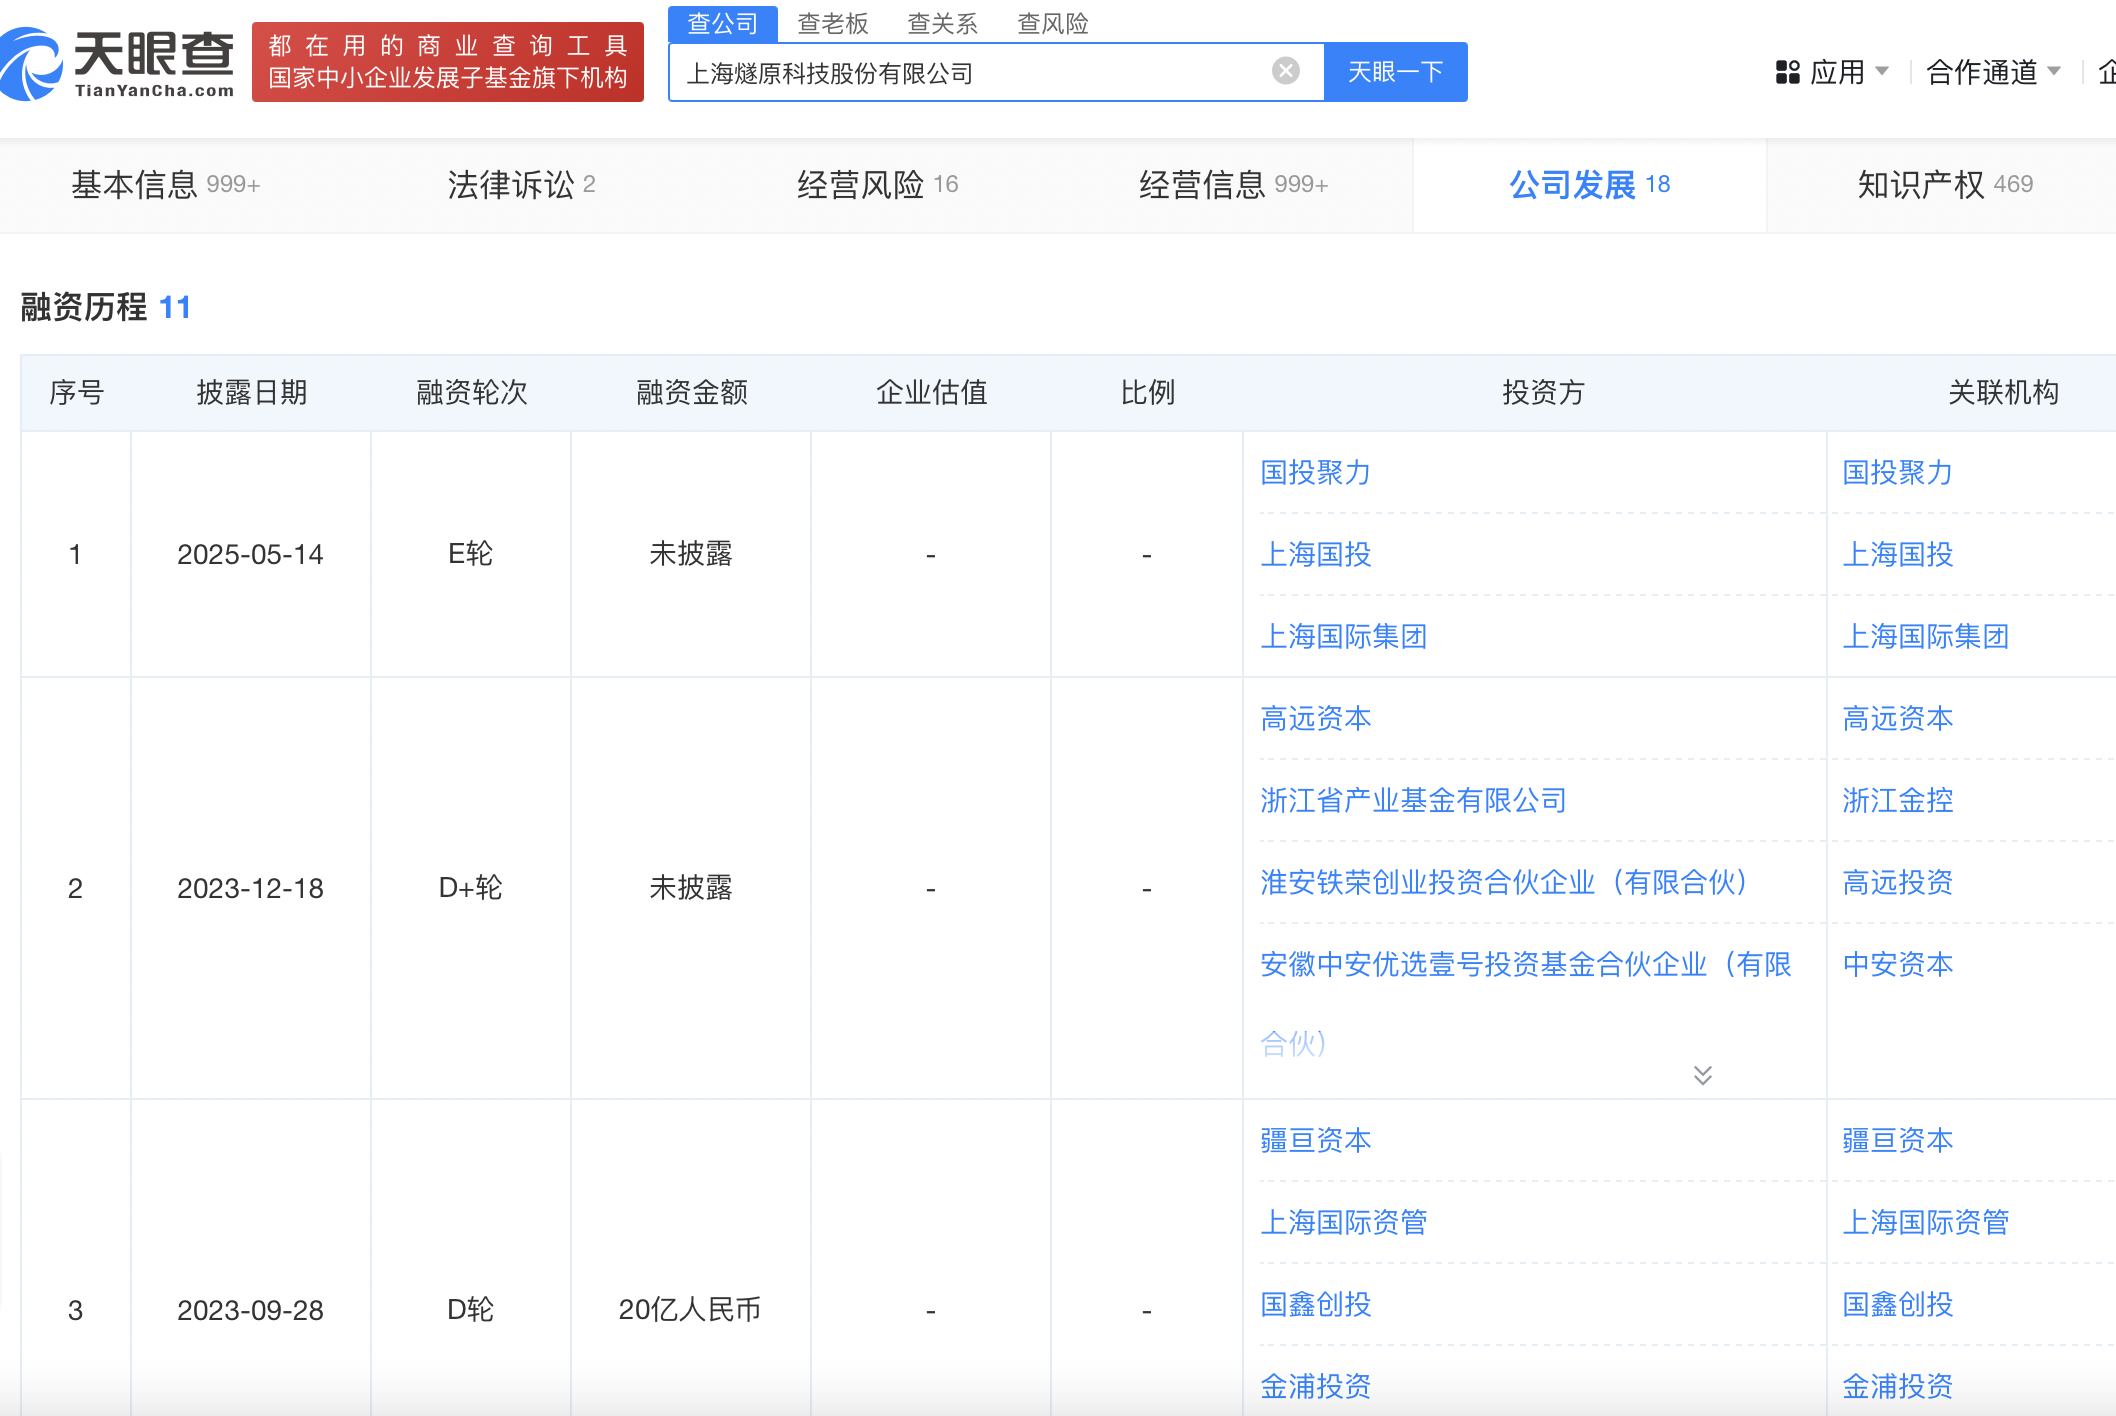Open related institution 高远投资
This screenshot has height=1416, width=2116.
pos(1897,882)
